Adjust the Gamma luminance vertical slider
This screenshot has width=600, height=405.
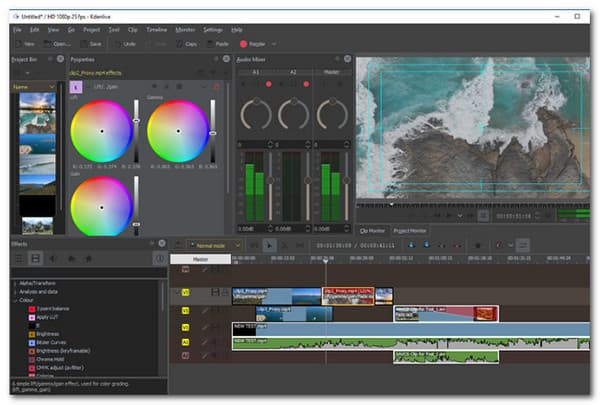coord(213,131)
